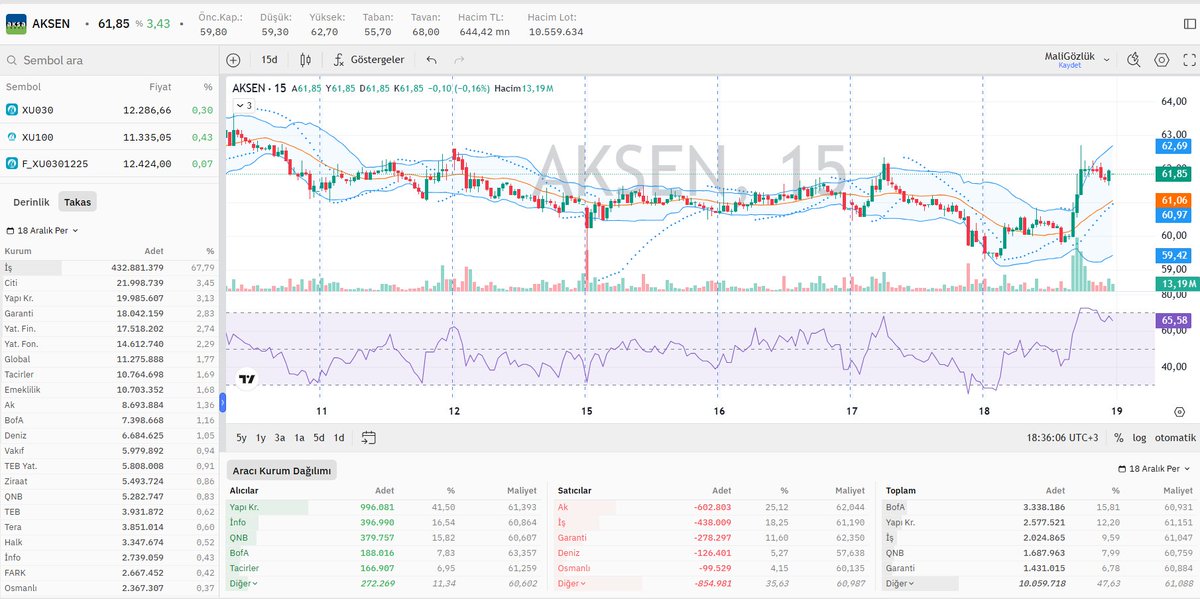1200x599 pixels.
Task: Select the candlestick chart style icon
Action: [x=305, y=59]
